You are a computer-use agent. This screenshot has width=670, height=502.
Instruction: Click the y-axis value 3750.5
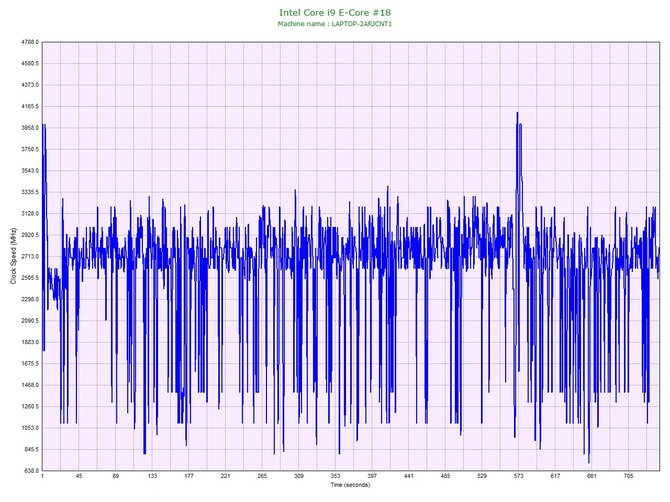click(30, 150)
